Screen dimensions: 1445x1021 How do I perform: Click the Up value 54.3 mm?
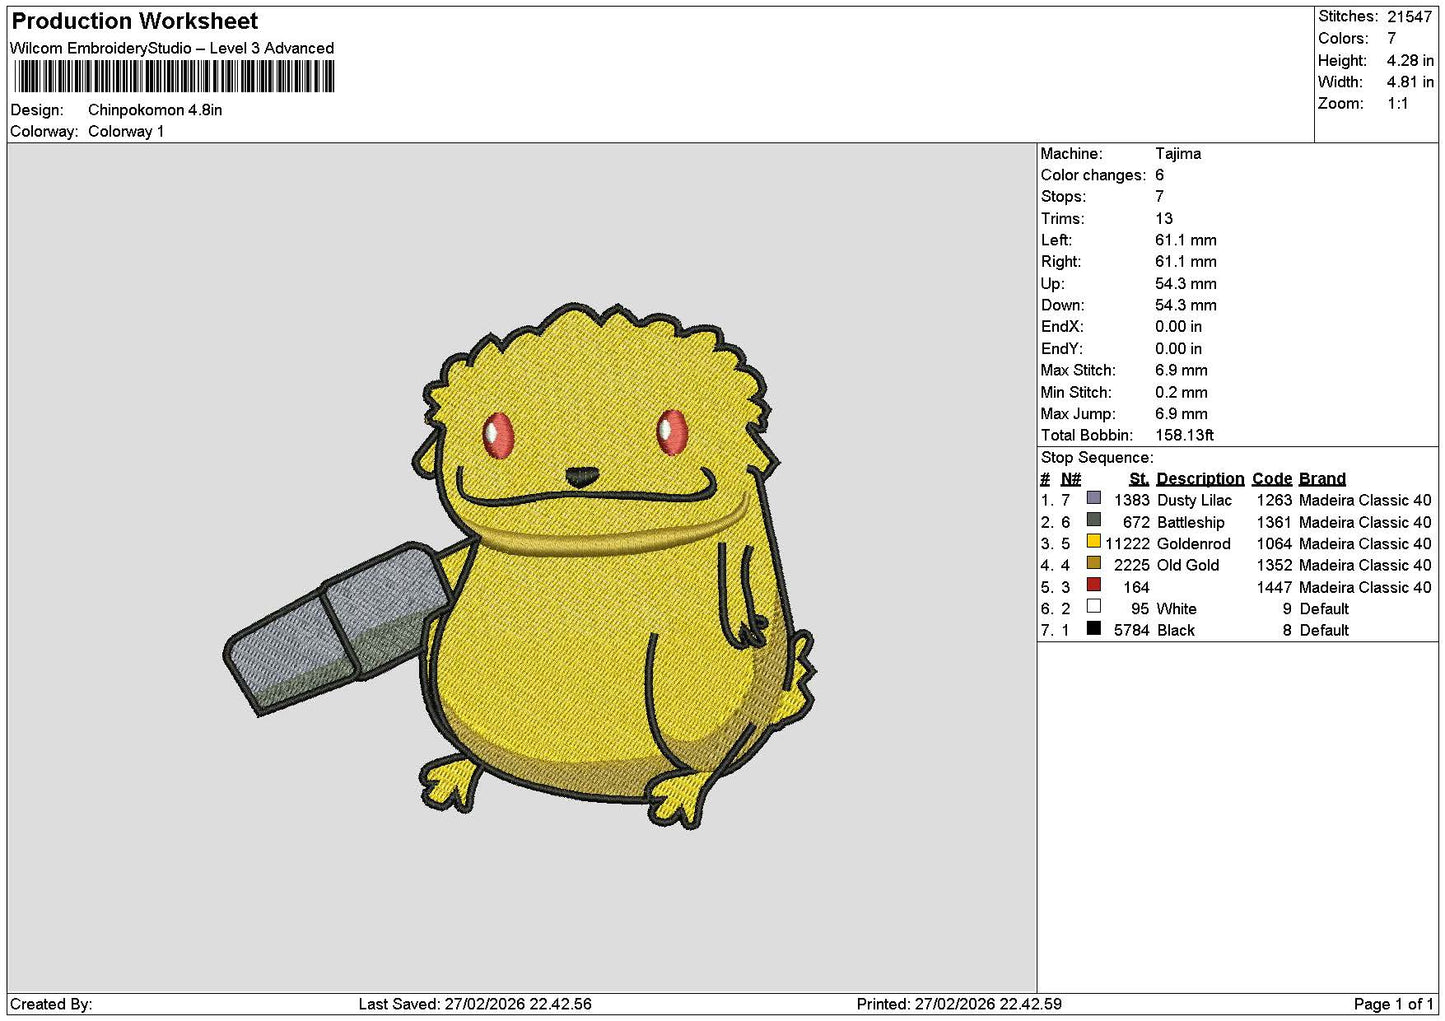click(x=1186, y=283)
